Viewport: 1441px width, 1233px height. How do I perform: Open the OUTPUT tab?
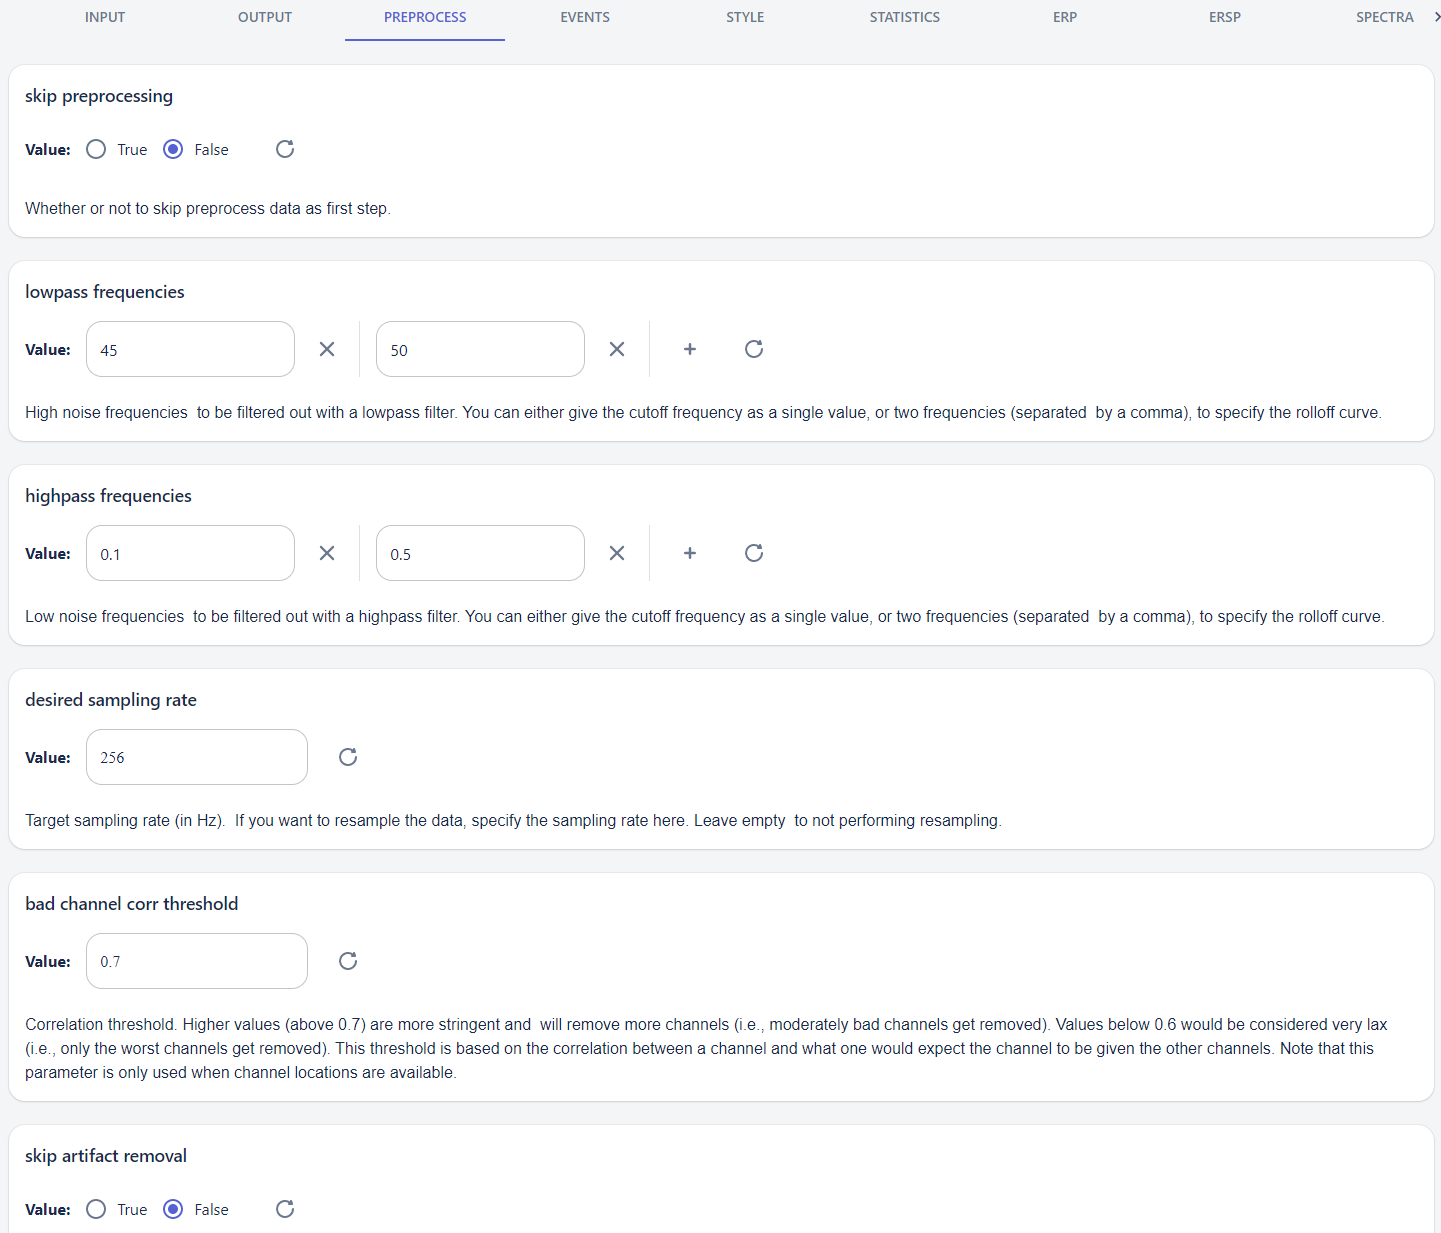coord(265,17)
